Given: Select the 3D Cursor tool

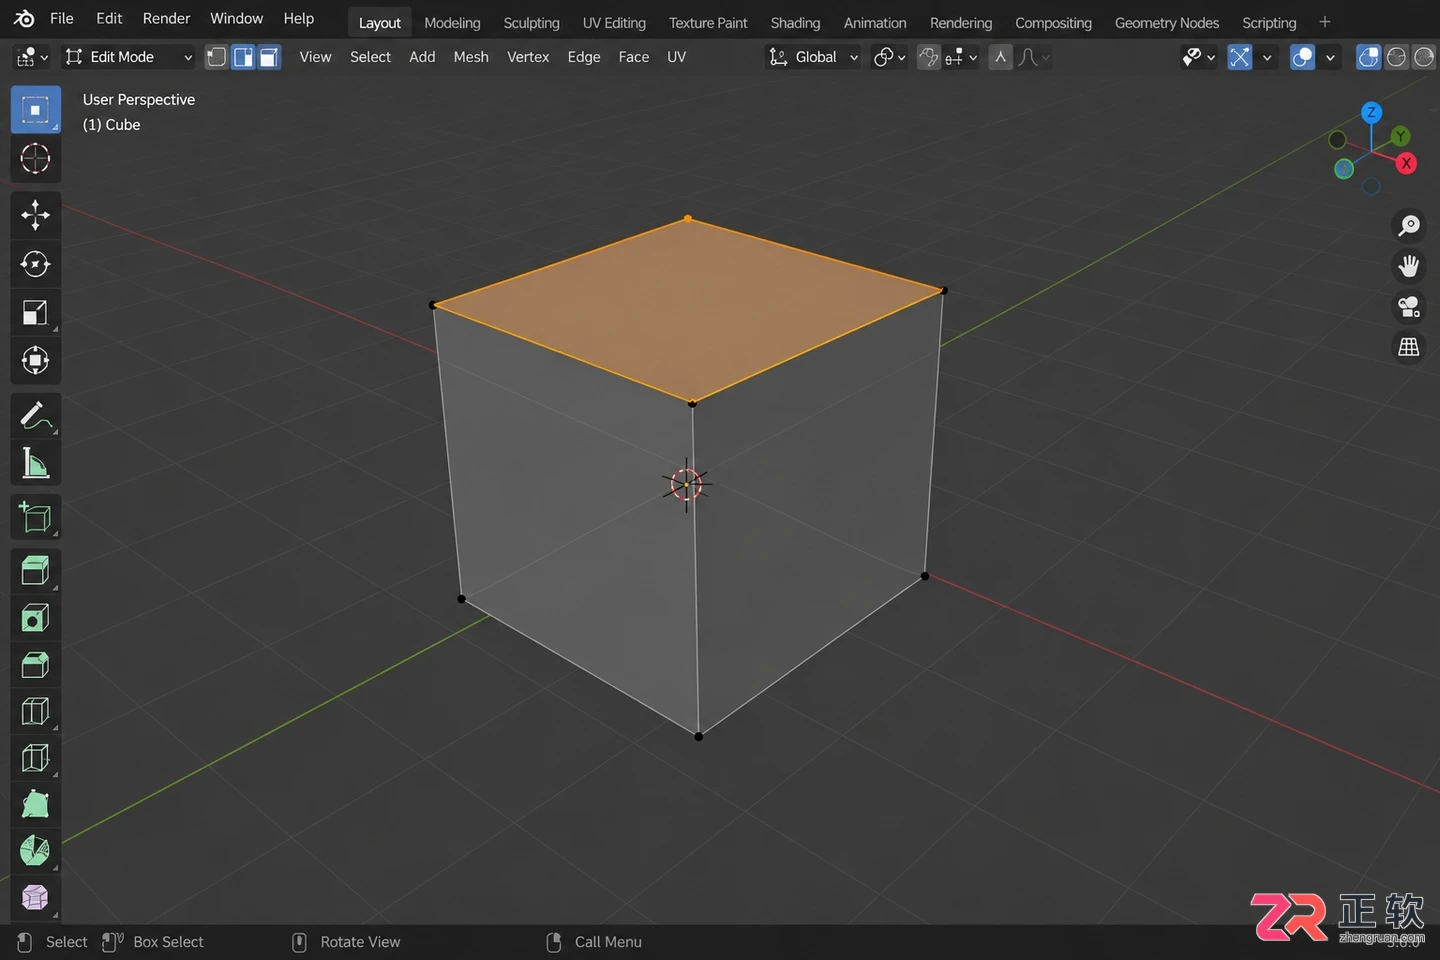Looking at the screenshot, I should (x=35, y=158).
